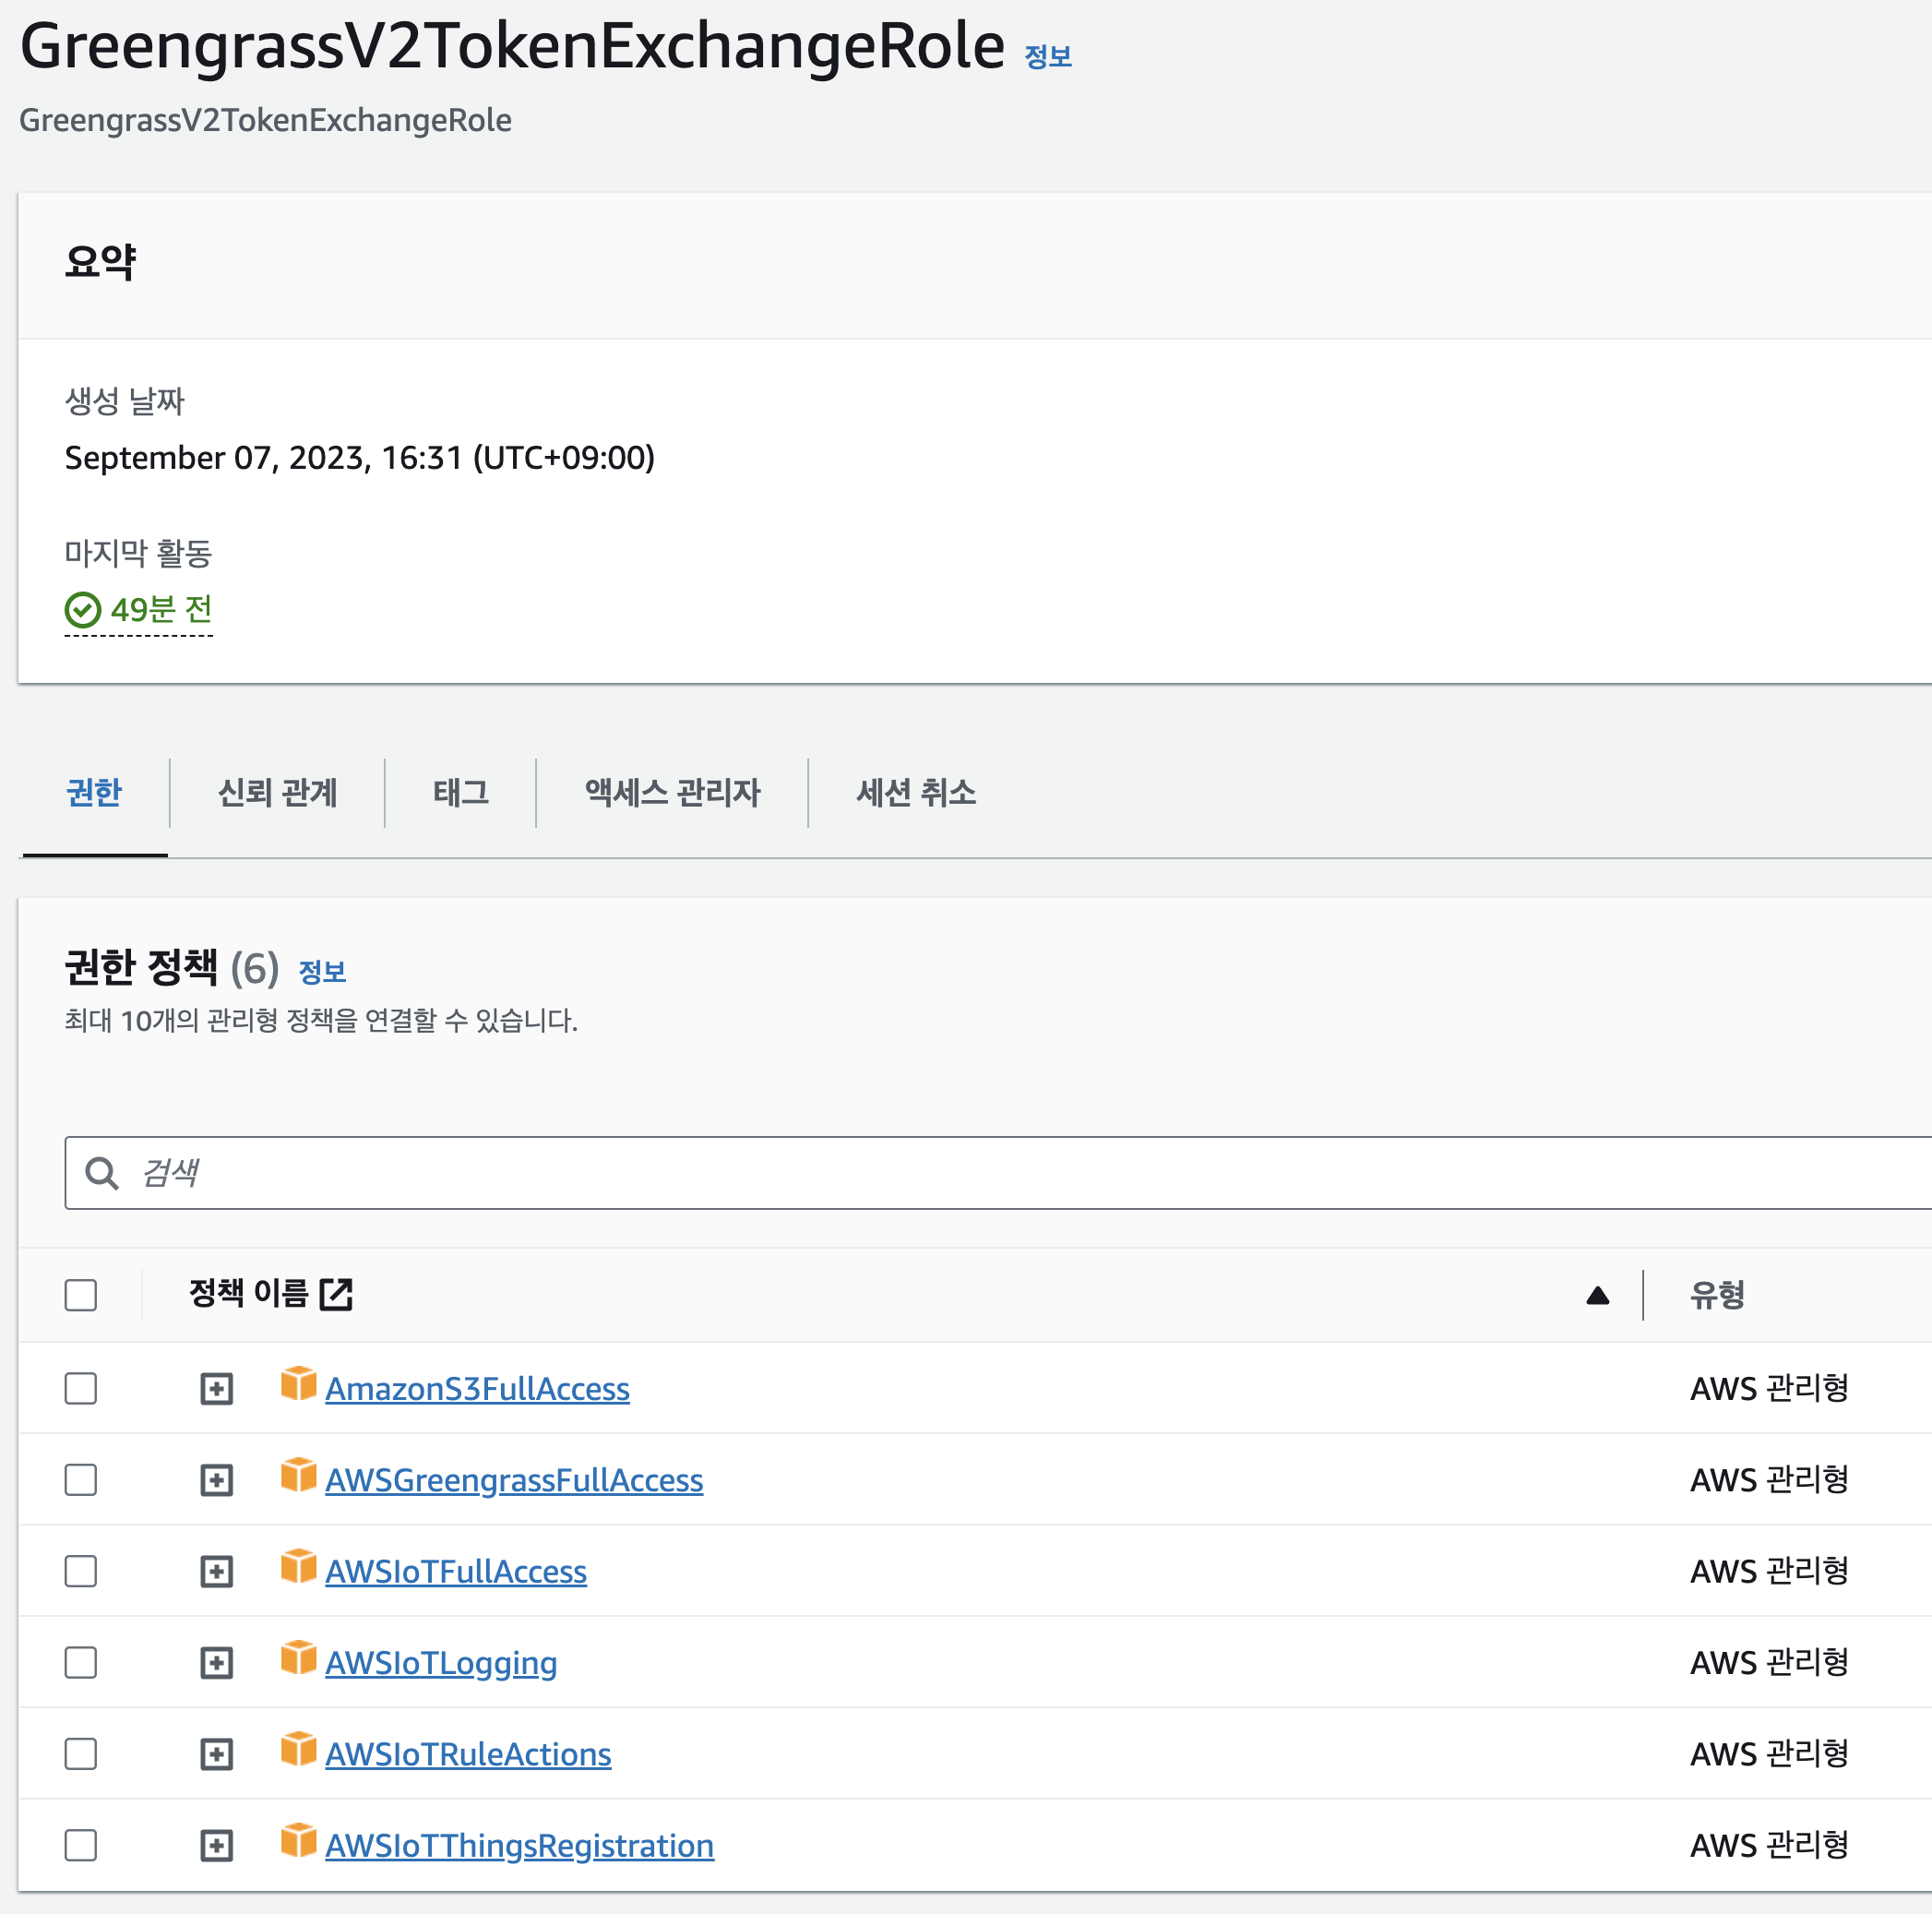Click the AWSGreengrassFullAccess policy box icon
This screenshot has width=1932, height=1914.
298,1475
